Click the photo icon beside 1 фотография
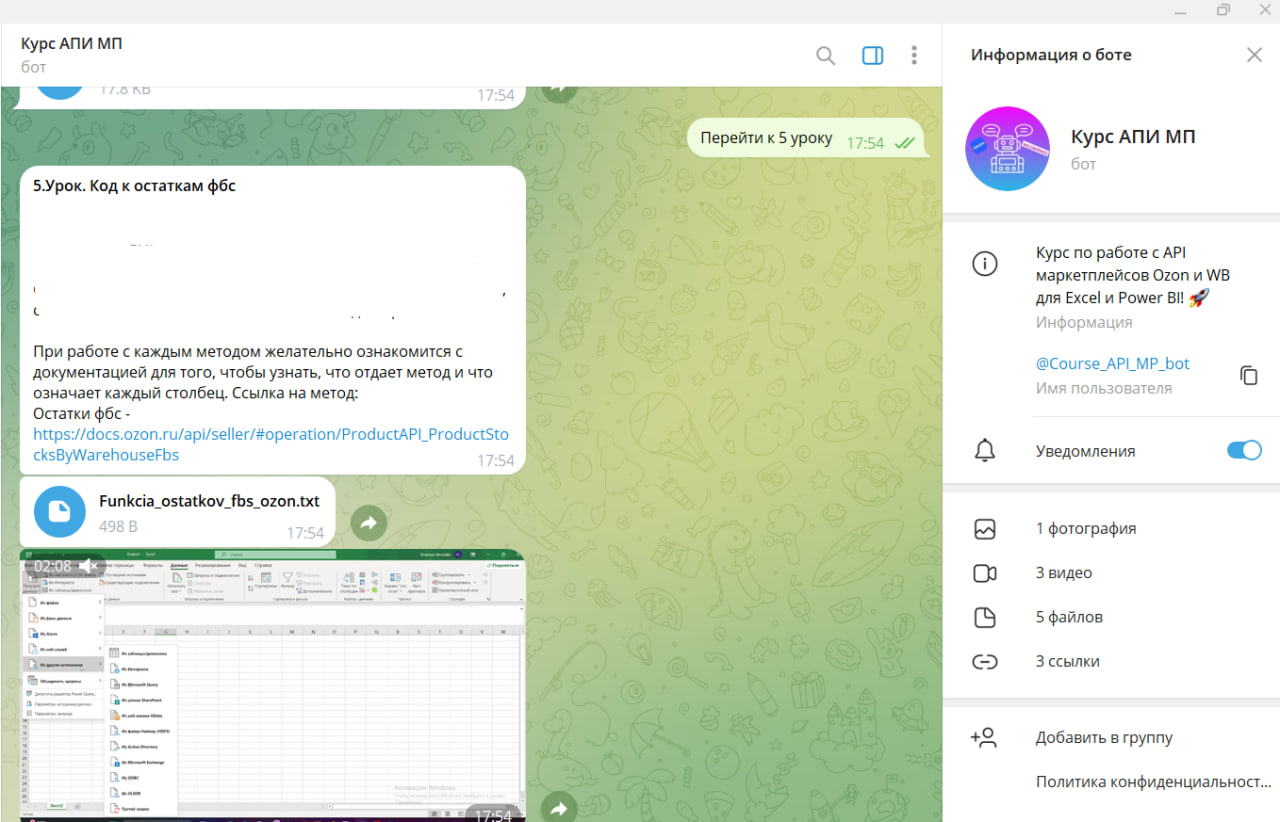The image size is (1280, 822). pos(985,529)
